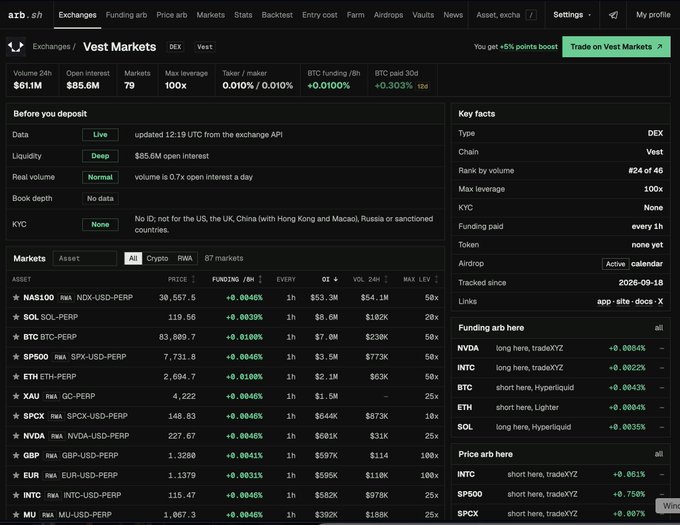The image size is (680, 525).
Task: Click the Asset filter input in Markets
Action: (x=85, y=258)
